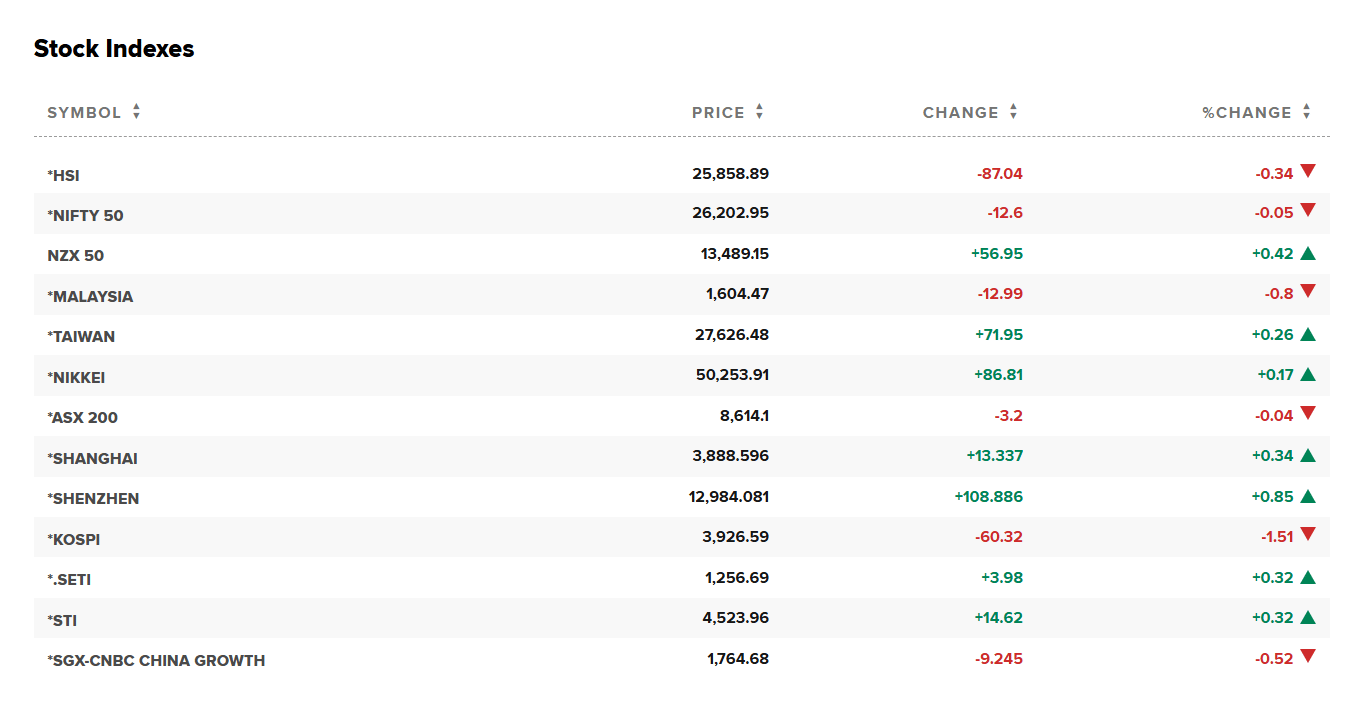1367x710 pixels.
Task: Select the *TAIWAN symbol link
Action: coord(81,336)
